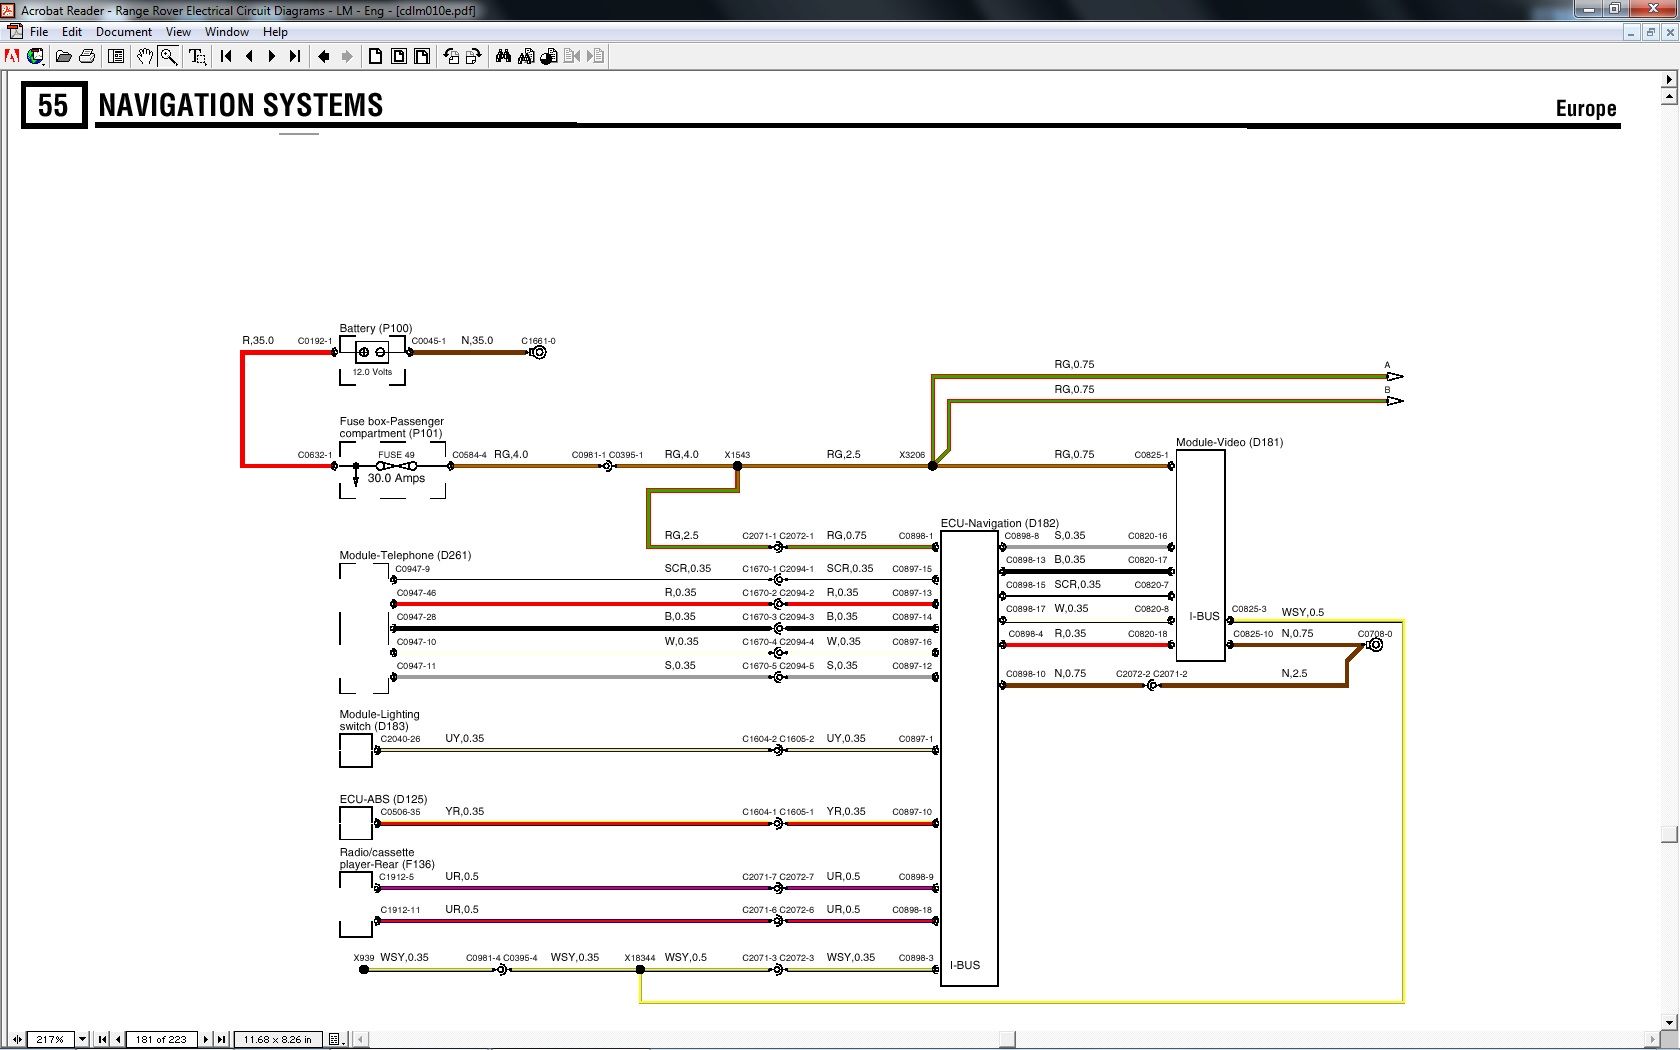Open the Adobe web services globe icon
Viewport: 1680px width, 1050px height.
[x=35, y=56]
